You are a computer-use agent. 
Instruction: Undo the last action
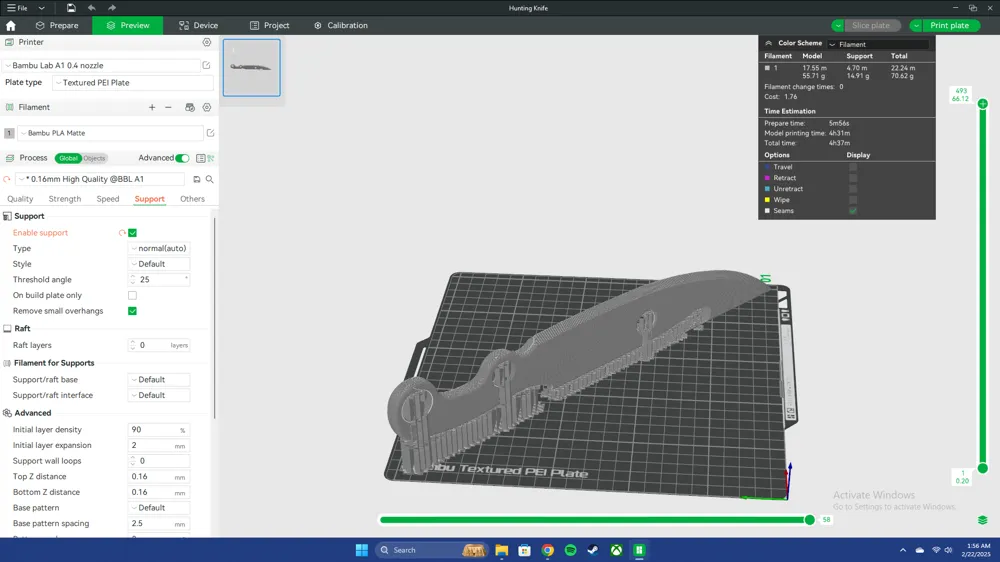coord(91,8)
